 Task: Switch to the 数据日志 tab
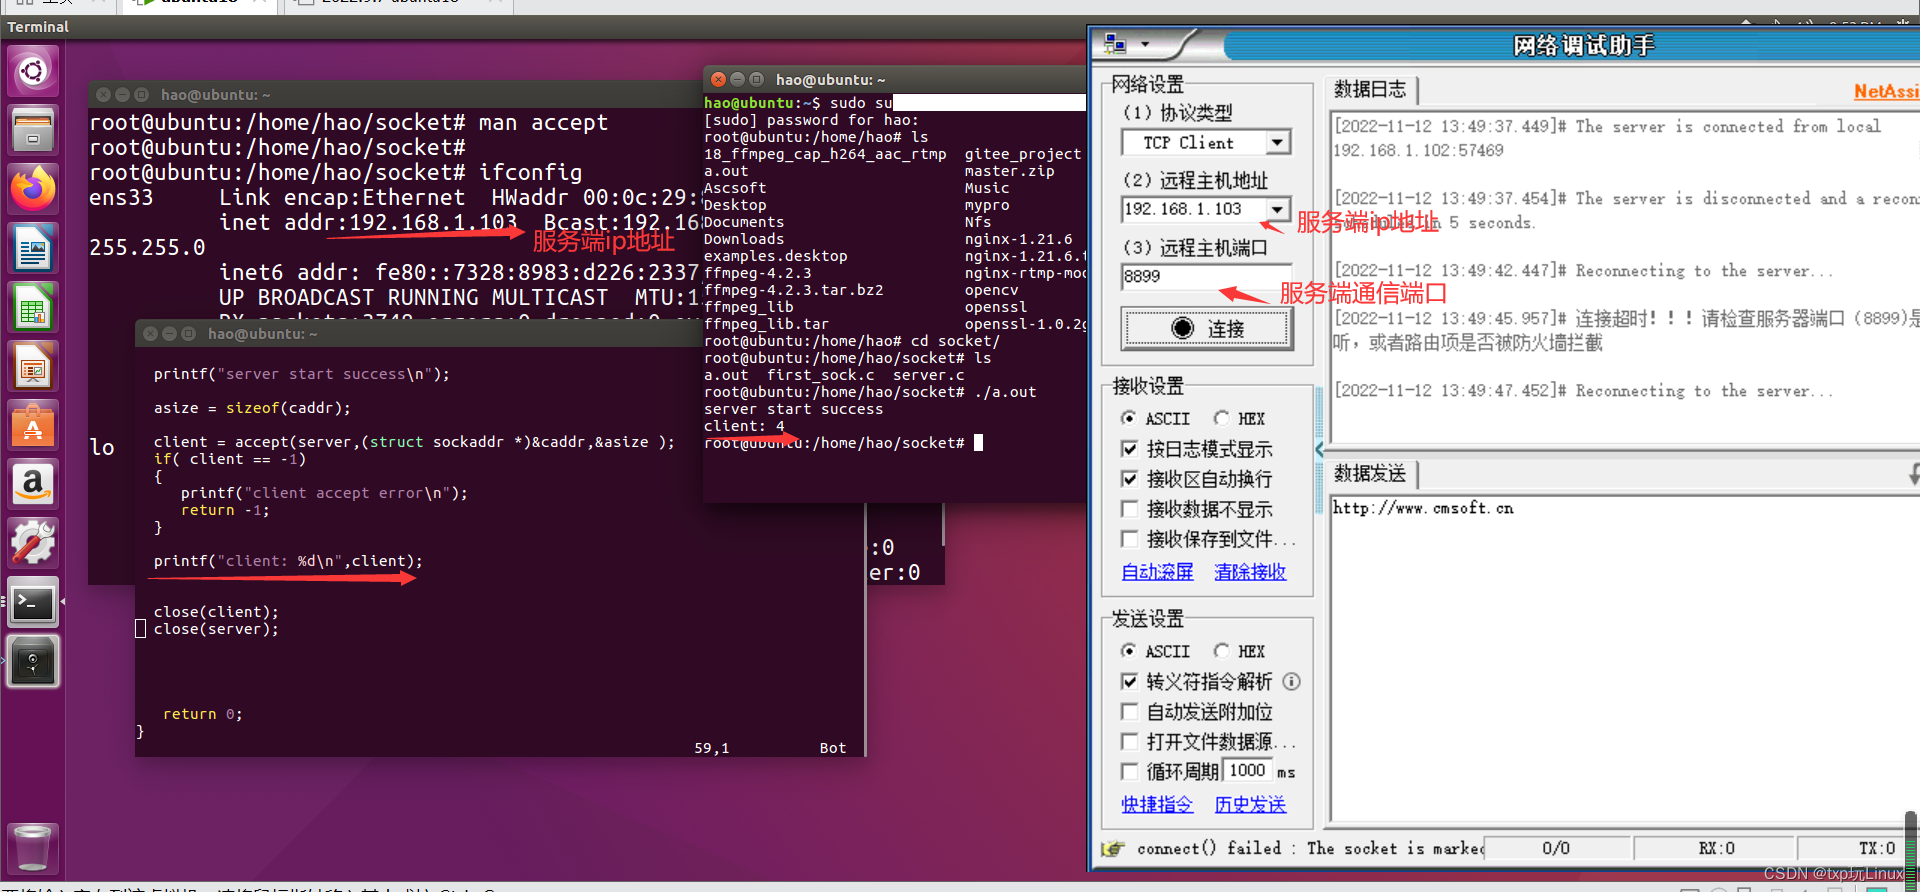1370,90
